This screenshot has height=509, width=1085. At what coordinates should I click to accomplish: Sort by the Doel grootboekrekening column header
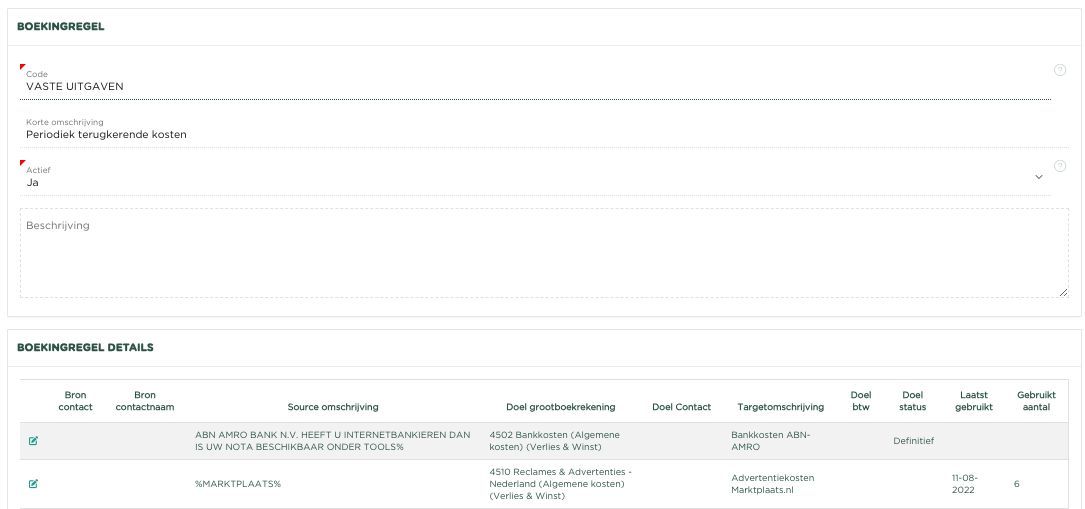tap(560, 407)
